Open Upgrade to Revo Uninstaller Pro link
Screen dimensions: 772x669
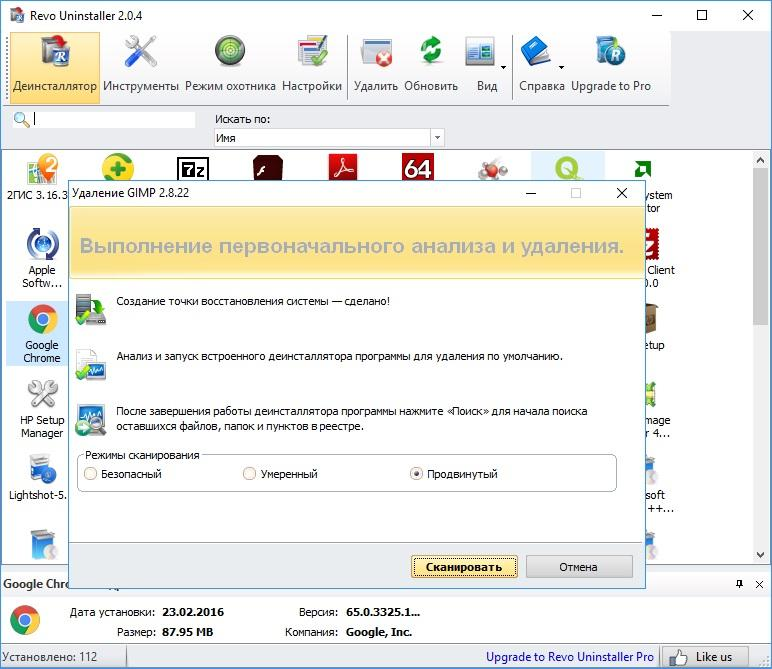click(x=570, y=657)
